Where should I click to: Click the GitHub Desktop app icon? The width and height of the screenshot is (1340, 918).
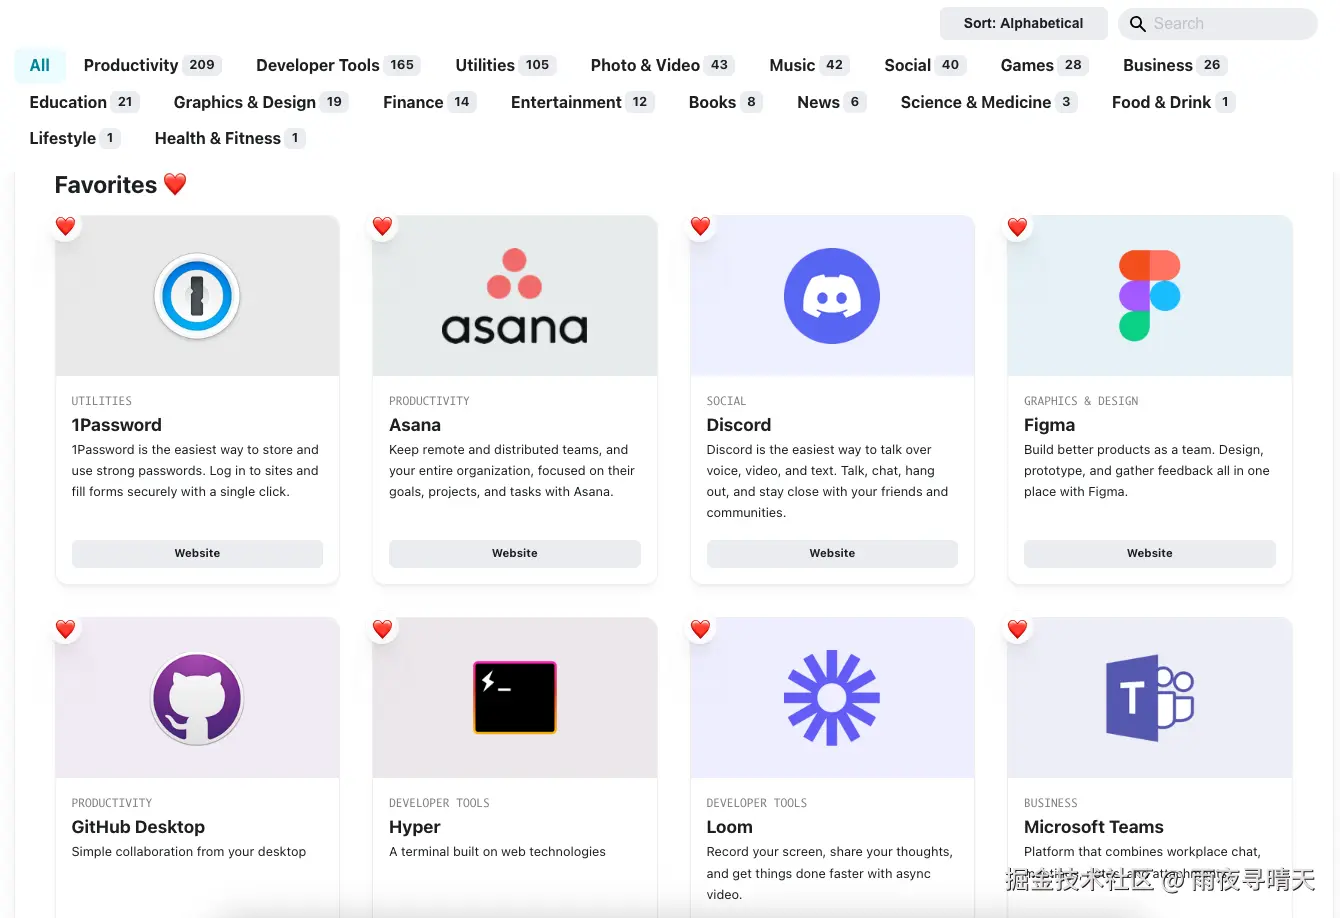197,698
